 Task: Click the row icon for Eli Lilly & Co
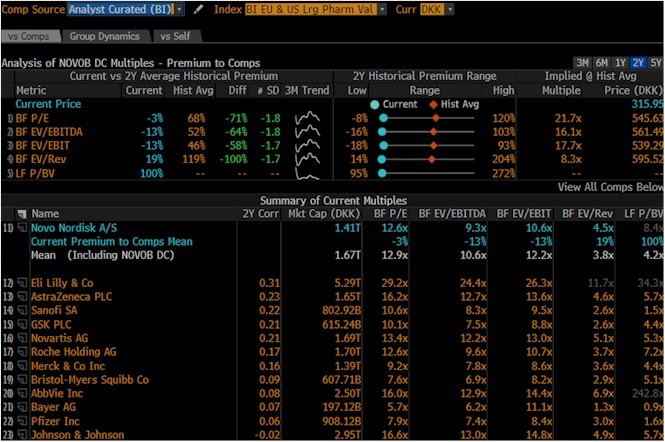(x=22, y=283)
